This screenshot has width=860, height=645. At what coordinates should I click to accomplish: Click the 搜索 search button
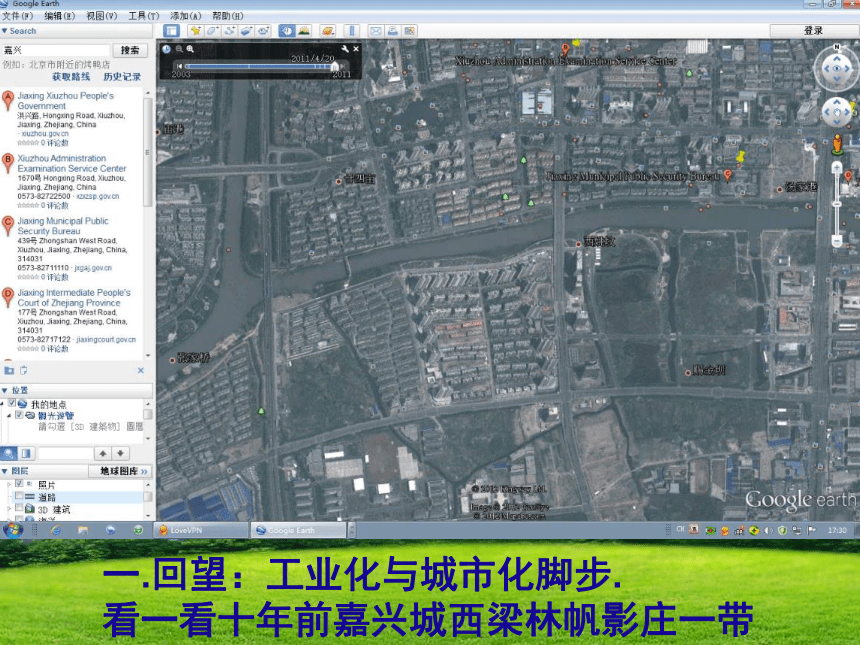pos(130,50)
